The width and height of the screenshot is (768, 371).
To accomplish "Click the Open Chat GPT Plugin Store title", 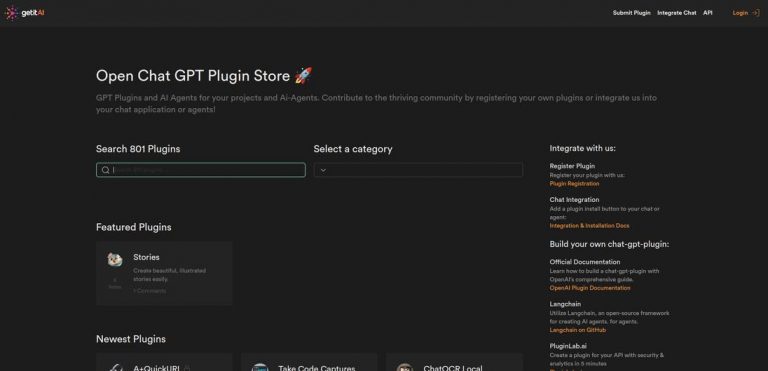I will [x=204, y=76].
